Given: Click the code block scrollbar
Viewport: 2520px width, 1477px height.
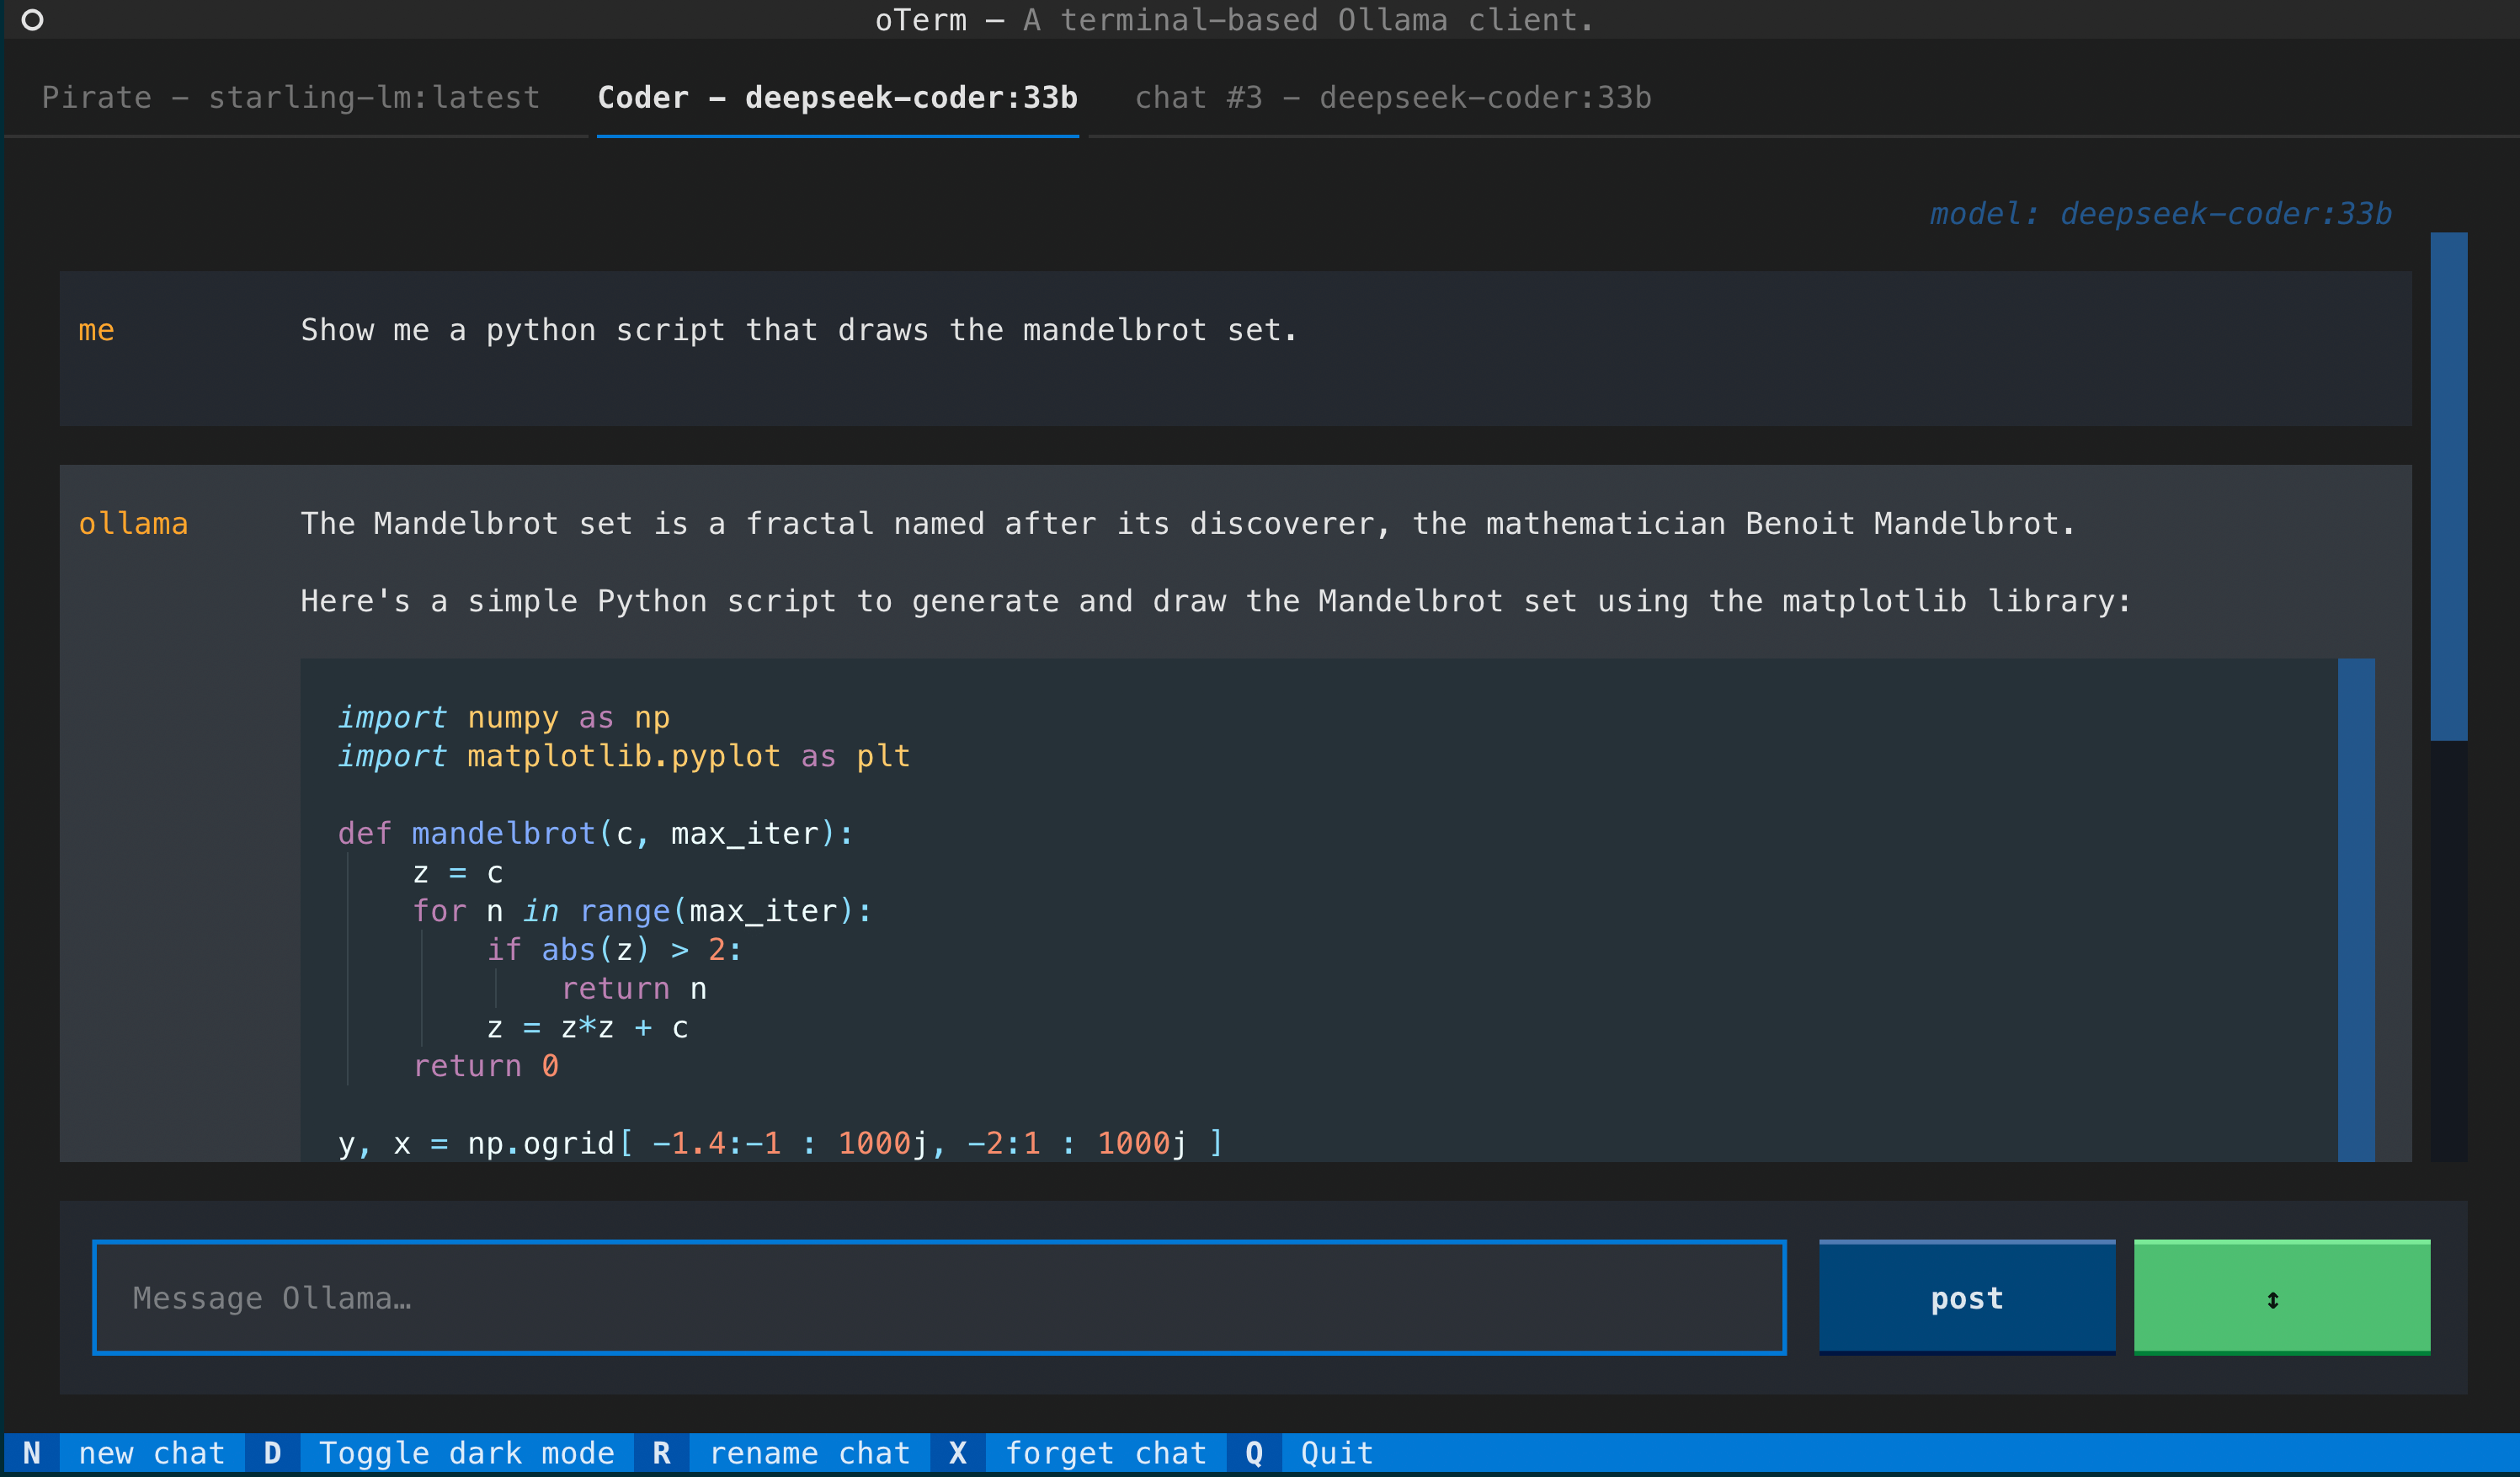Looking at the screenshot, I should [x=2356, y=909].
